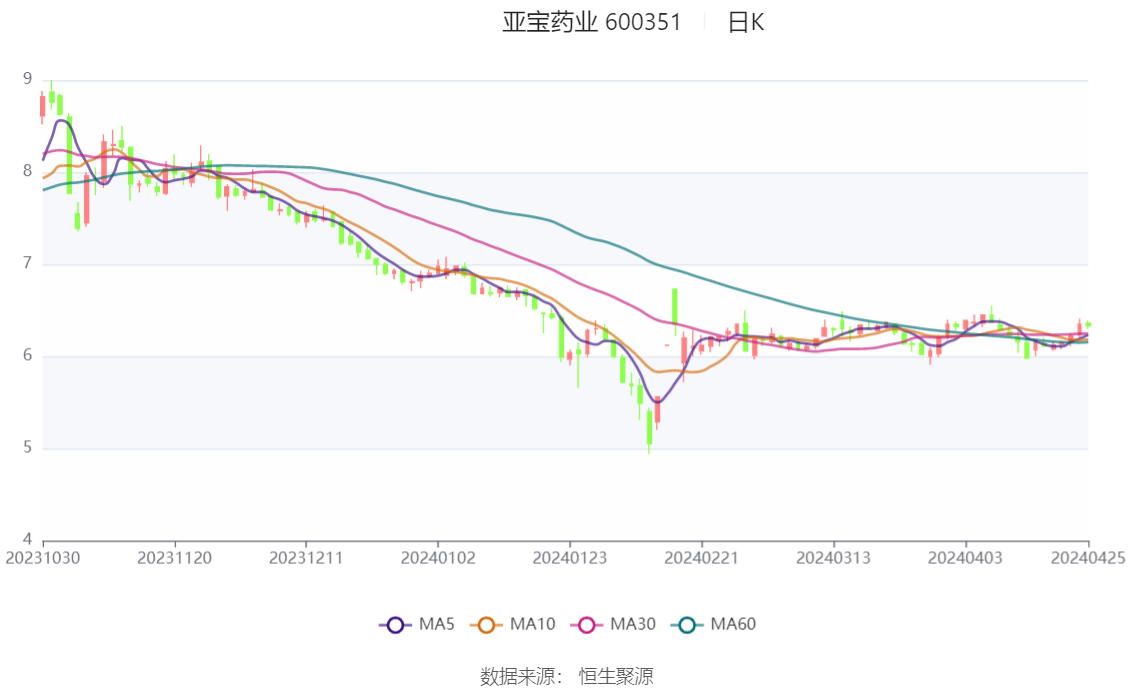
Task: Click the 20240221 date axis label
Action: pos(702,558)
